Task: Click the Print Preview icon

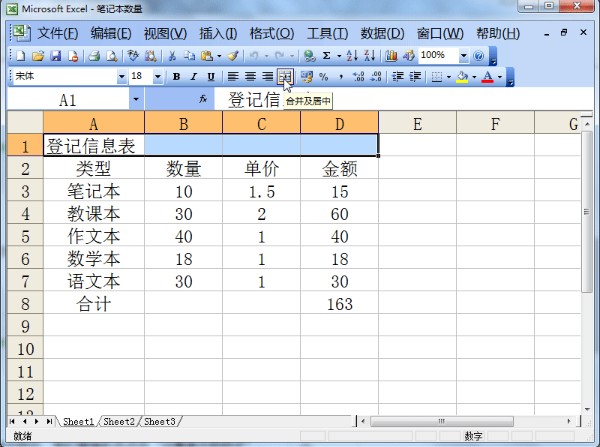Action: (x=111, y=56)
